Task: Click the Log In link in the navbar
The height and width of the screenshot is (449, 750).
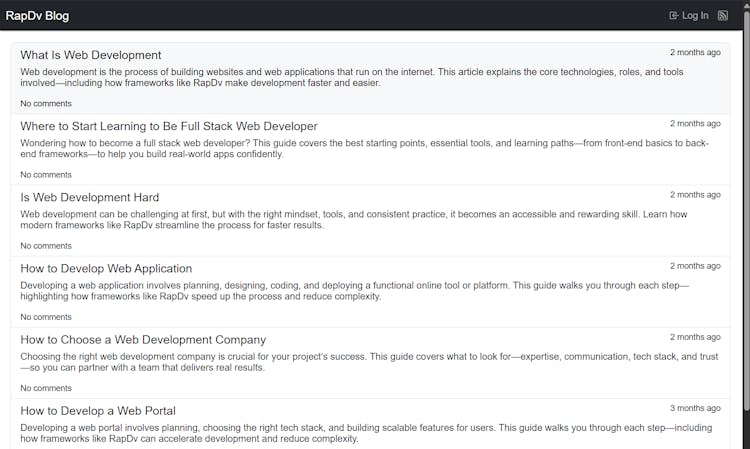Action: pyautogui.click(x=689, y=15)
